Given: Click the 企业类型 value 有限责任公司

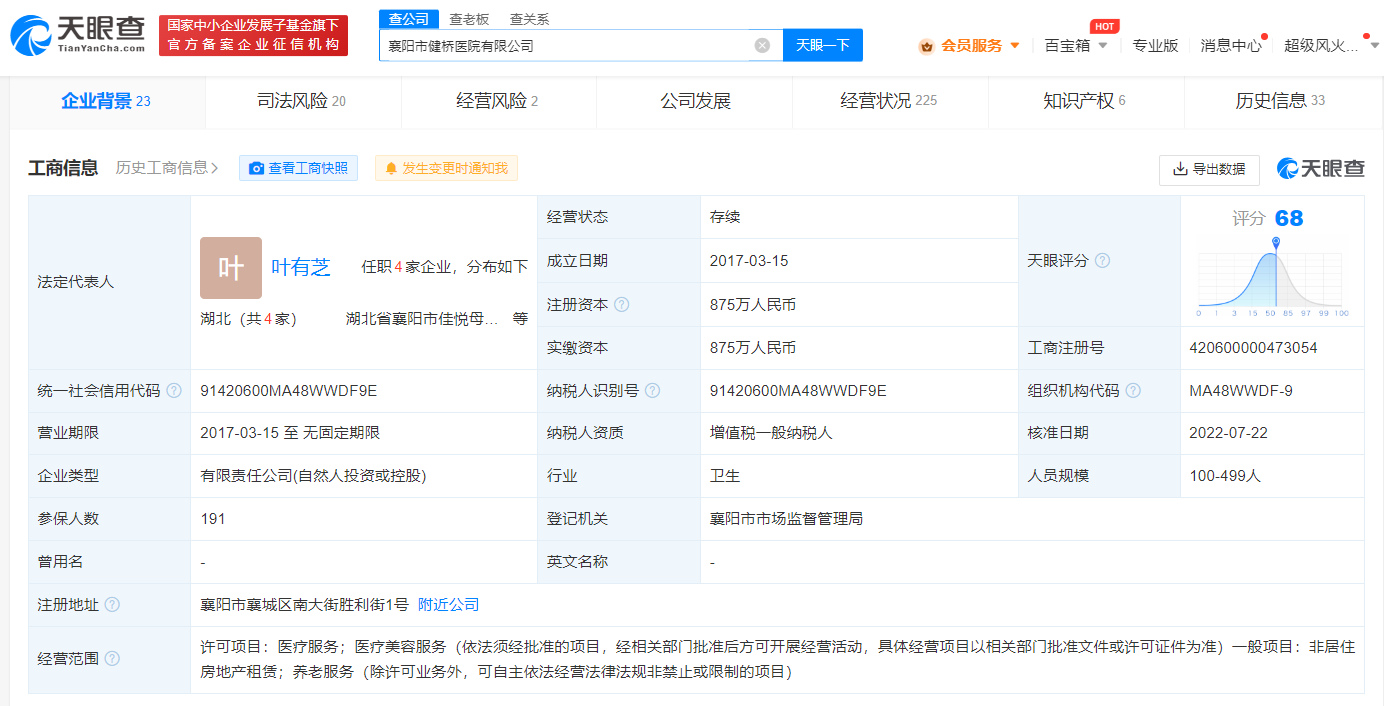Looking at the screenshot, I should tap(313, 476).
